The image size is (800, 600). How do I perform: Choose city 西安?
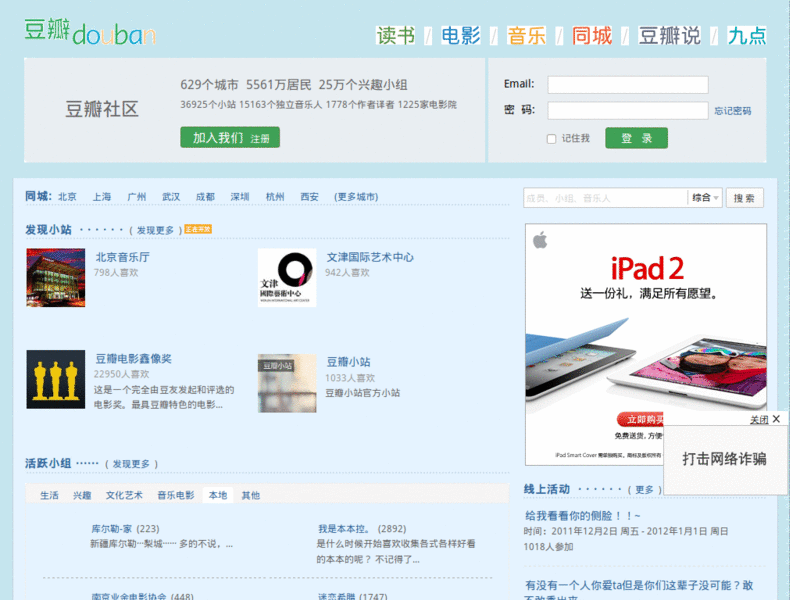pos(309,197)
